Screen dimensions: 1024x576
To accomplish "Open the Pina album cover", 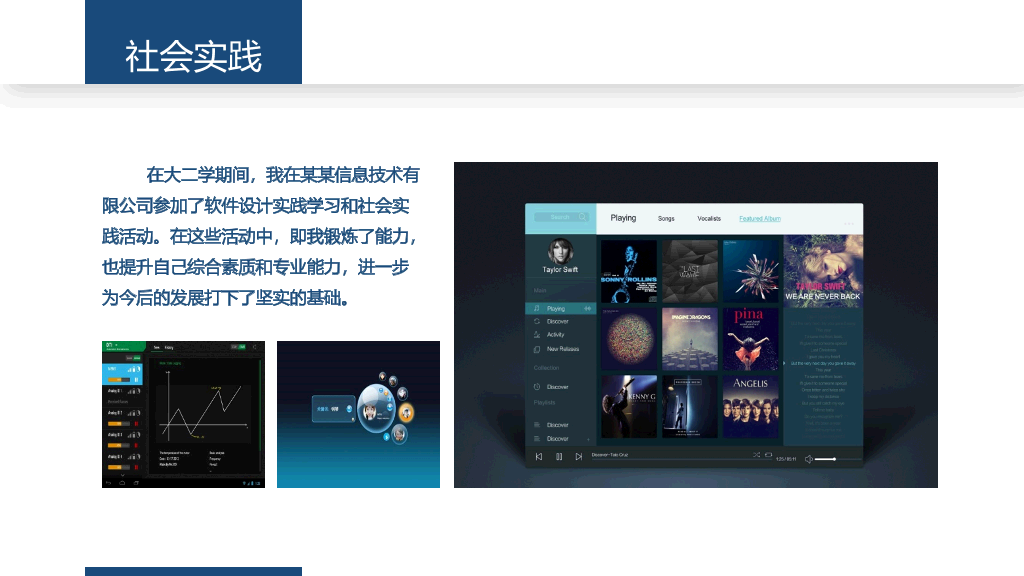I will click(x=751, y=339).
